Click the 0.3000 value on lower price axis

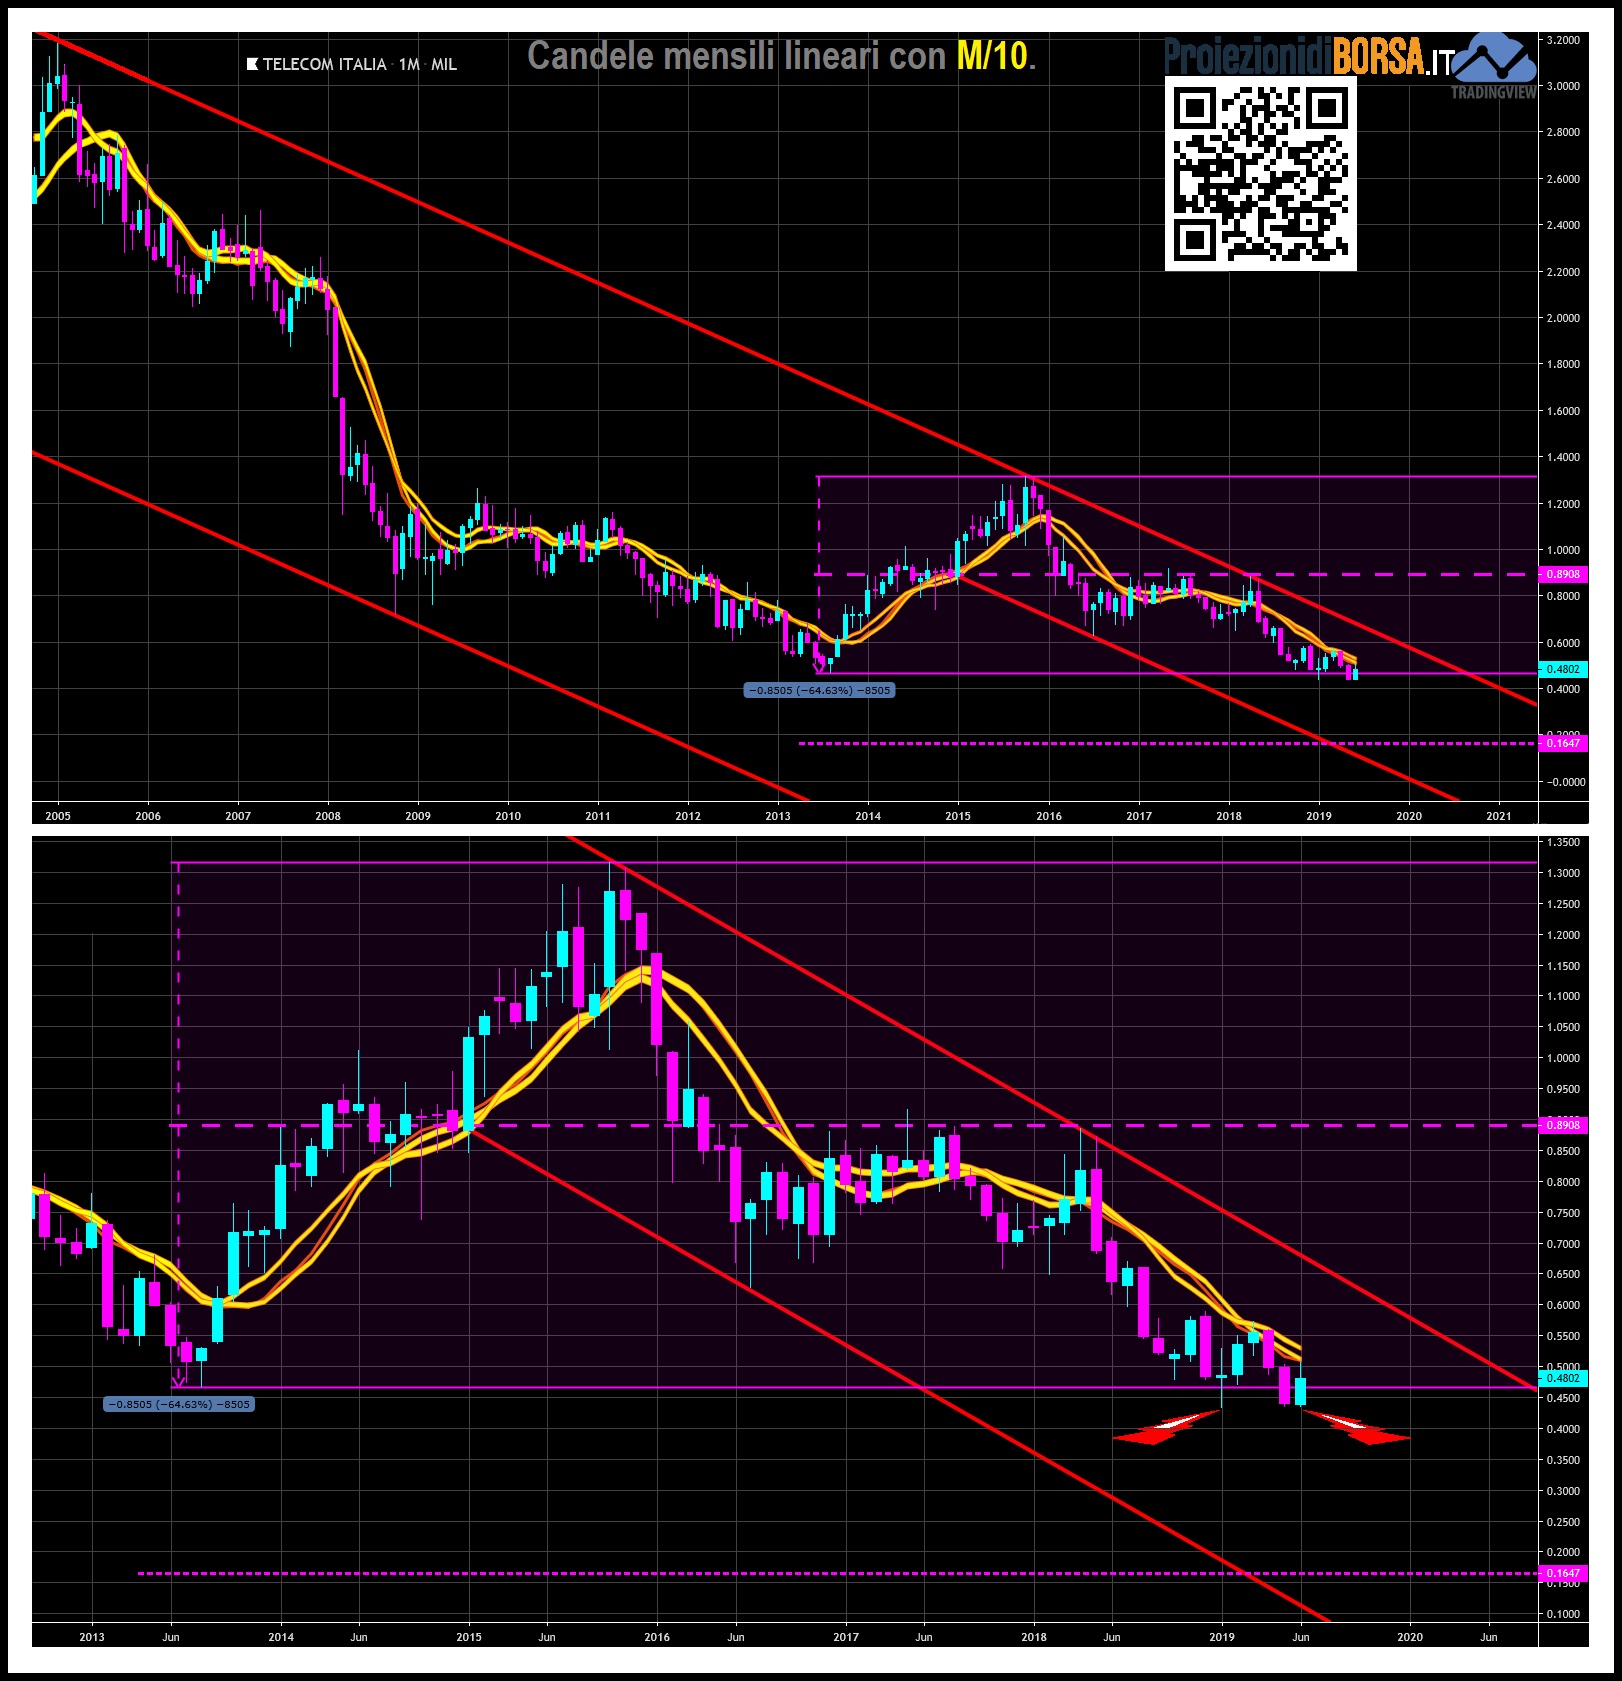1563,1491
